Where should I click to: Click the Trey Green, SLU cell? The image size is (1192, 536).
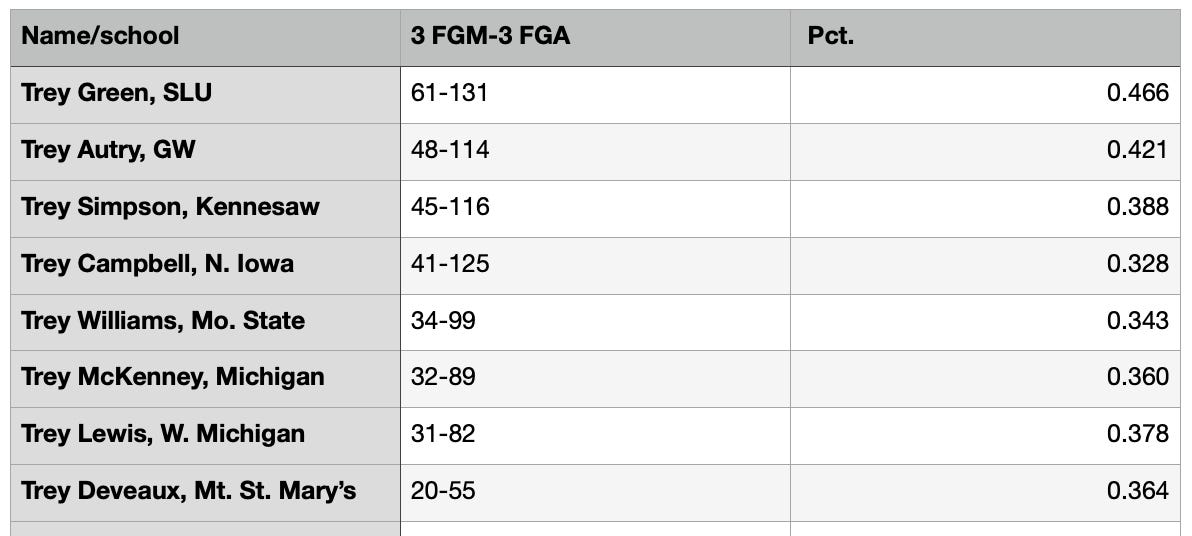[x=205, y=95]
